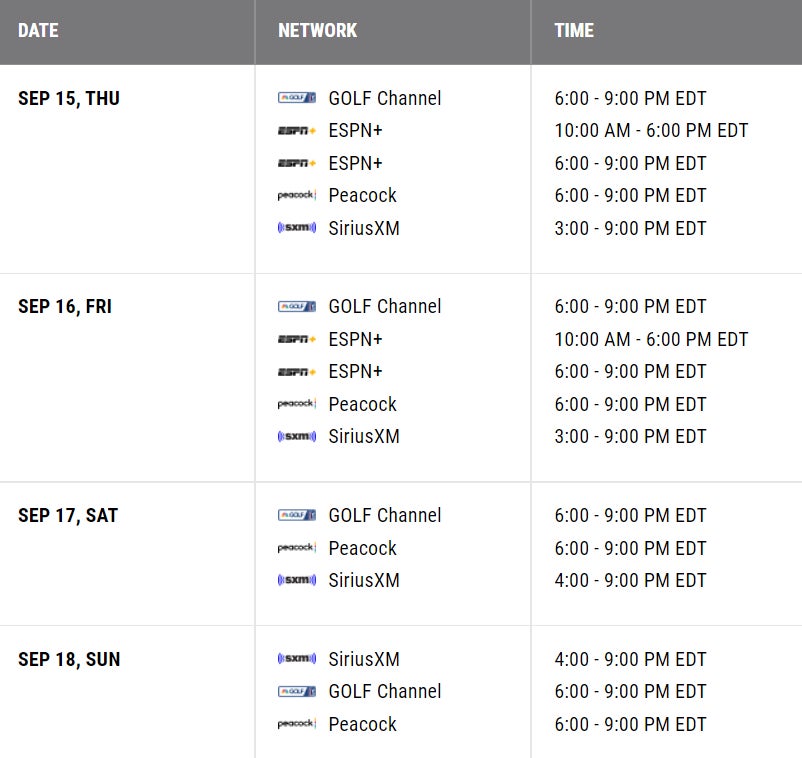Viewport: 802px width, 758px height.
Task: Click the GOLF Channel logo for Sep 16
Action: tap(297, 306)
